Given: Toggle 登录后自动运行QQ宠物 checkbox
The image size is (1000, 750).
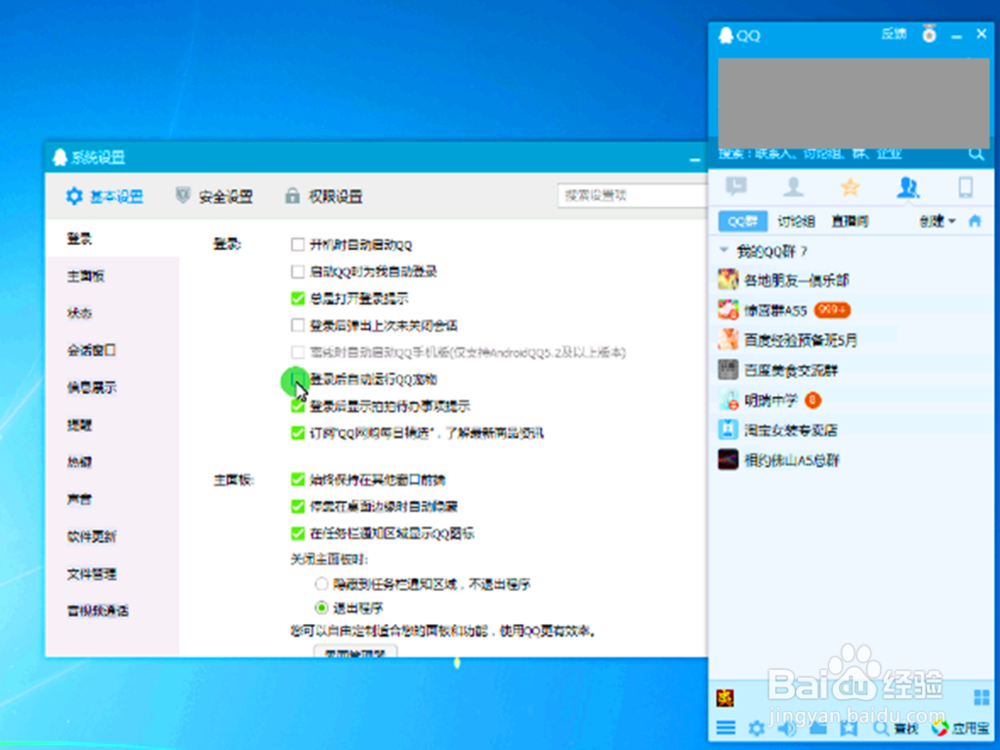Looking at the screenshot, I should 296,379.
